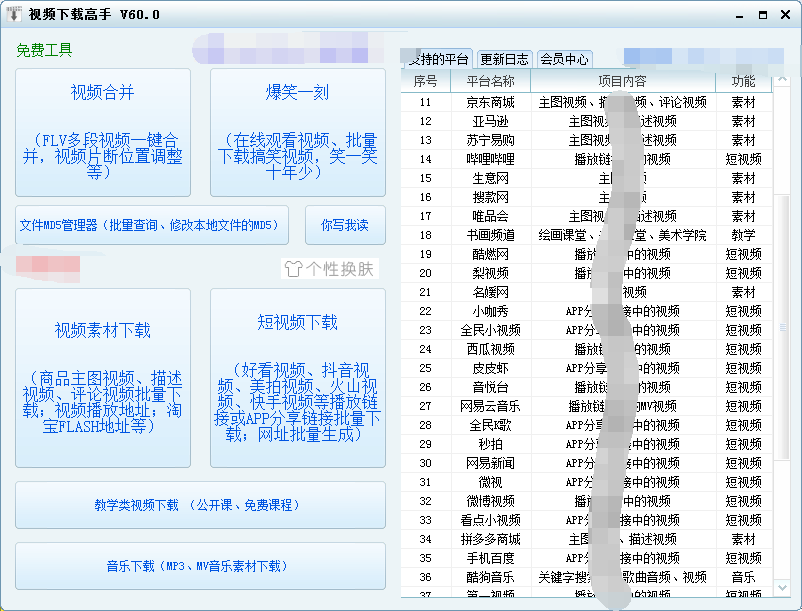Viewport: 802px width, 611px height.
Task: Select 亚马逊 row
Action: (x=587, y=121)
